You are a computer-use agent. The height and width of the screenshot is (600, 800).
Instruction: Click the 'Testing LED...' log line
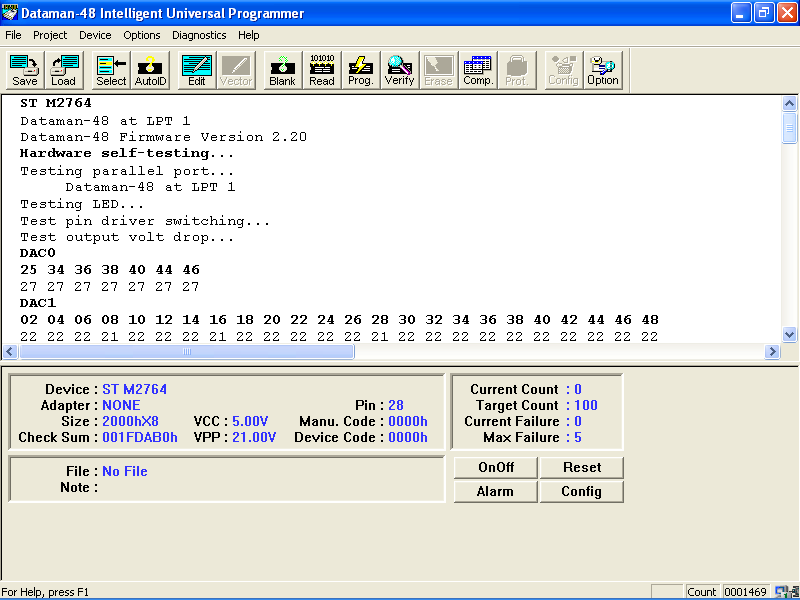(x=82, y=204)
